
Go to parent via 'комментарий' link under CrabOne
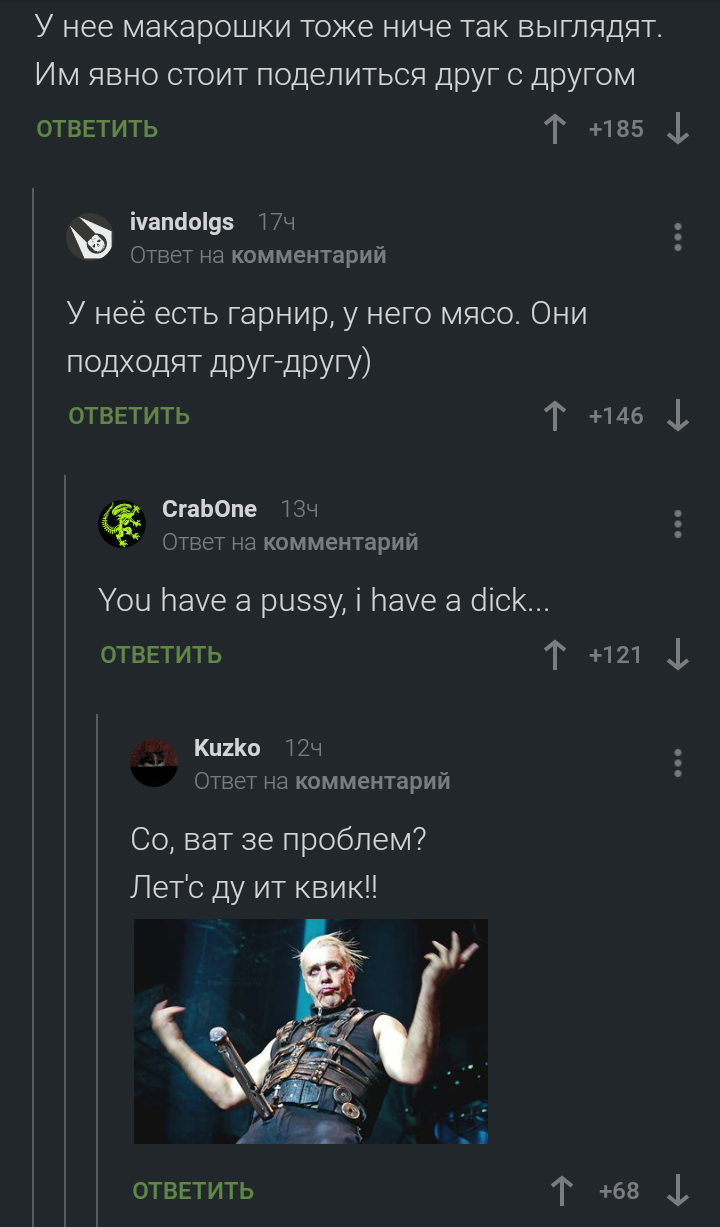340,542
